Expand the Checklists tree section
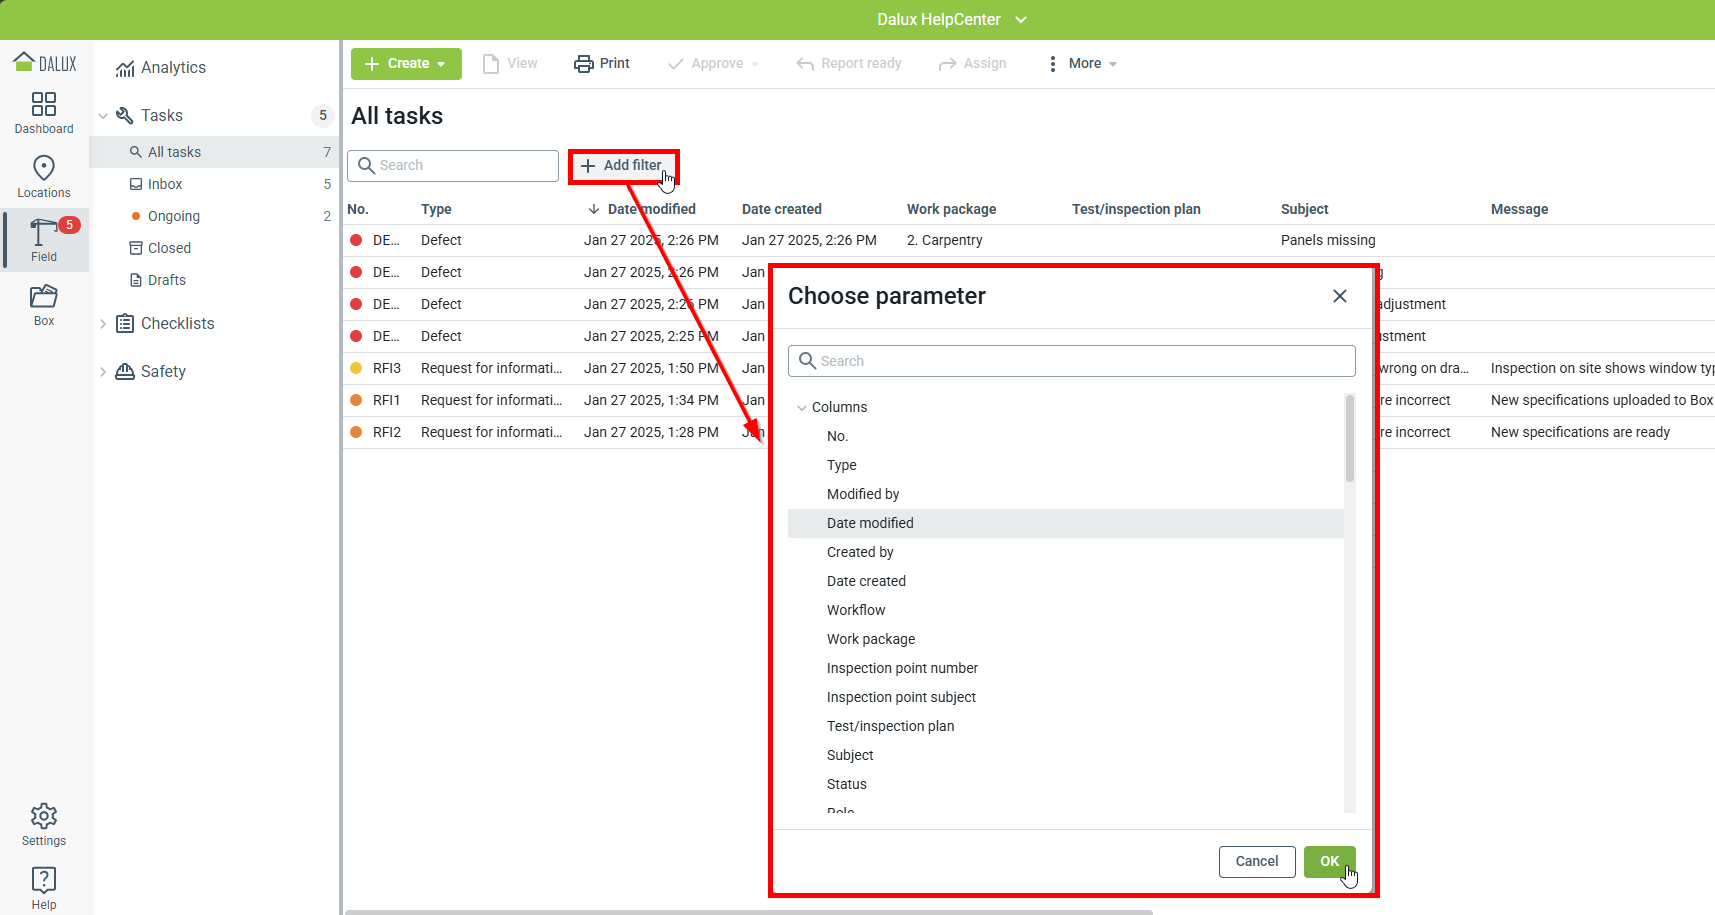The width and height of the screenshot is (1715, 915). click(x=103, y=323)
